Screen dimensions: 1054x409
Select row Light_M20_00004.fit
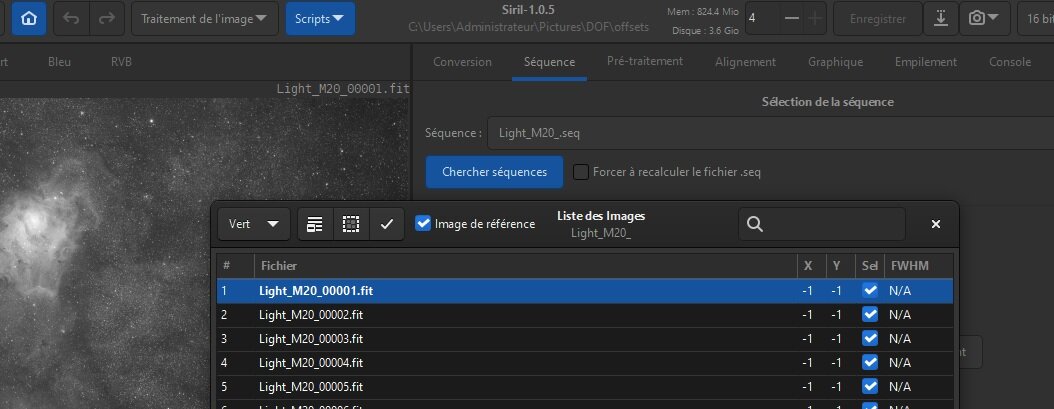pos(585,363)
